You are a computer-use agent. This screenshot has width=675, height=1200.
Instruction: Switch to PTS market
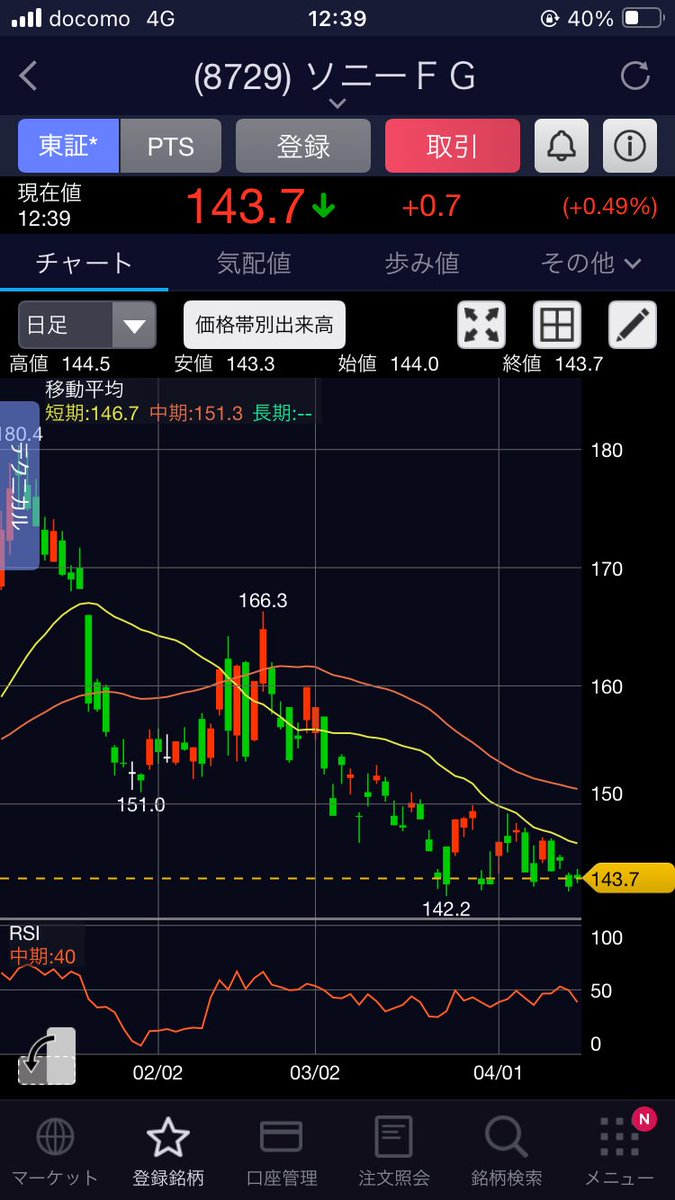171,146
